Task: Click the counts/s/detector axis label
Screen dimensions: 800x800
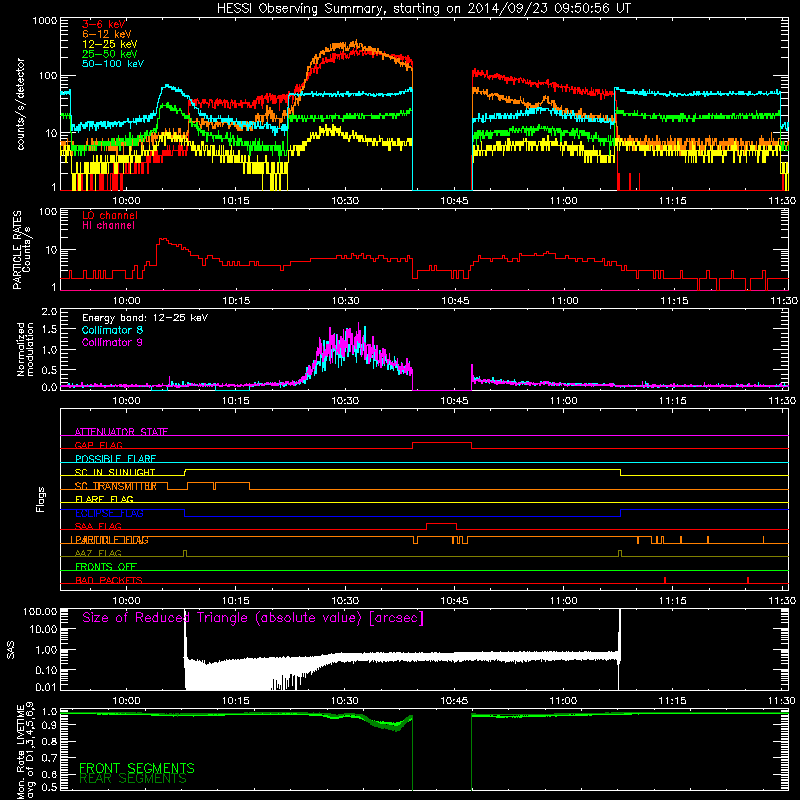Action: click(20, 104)
